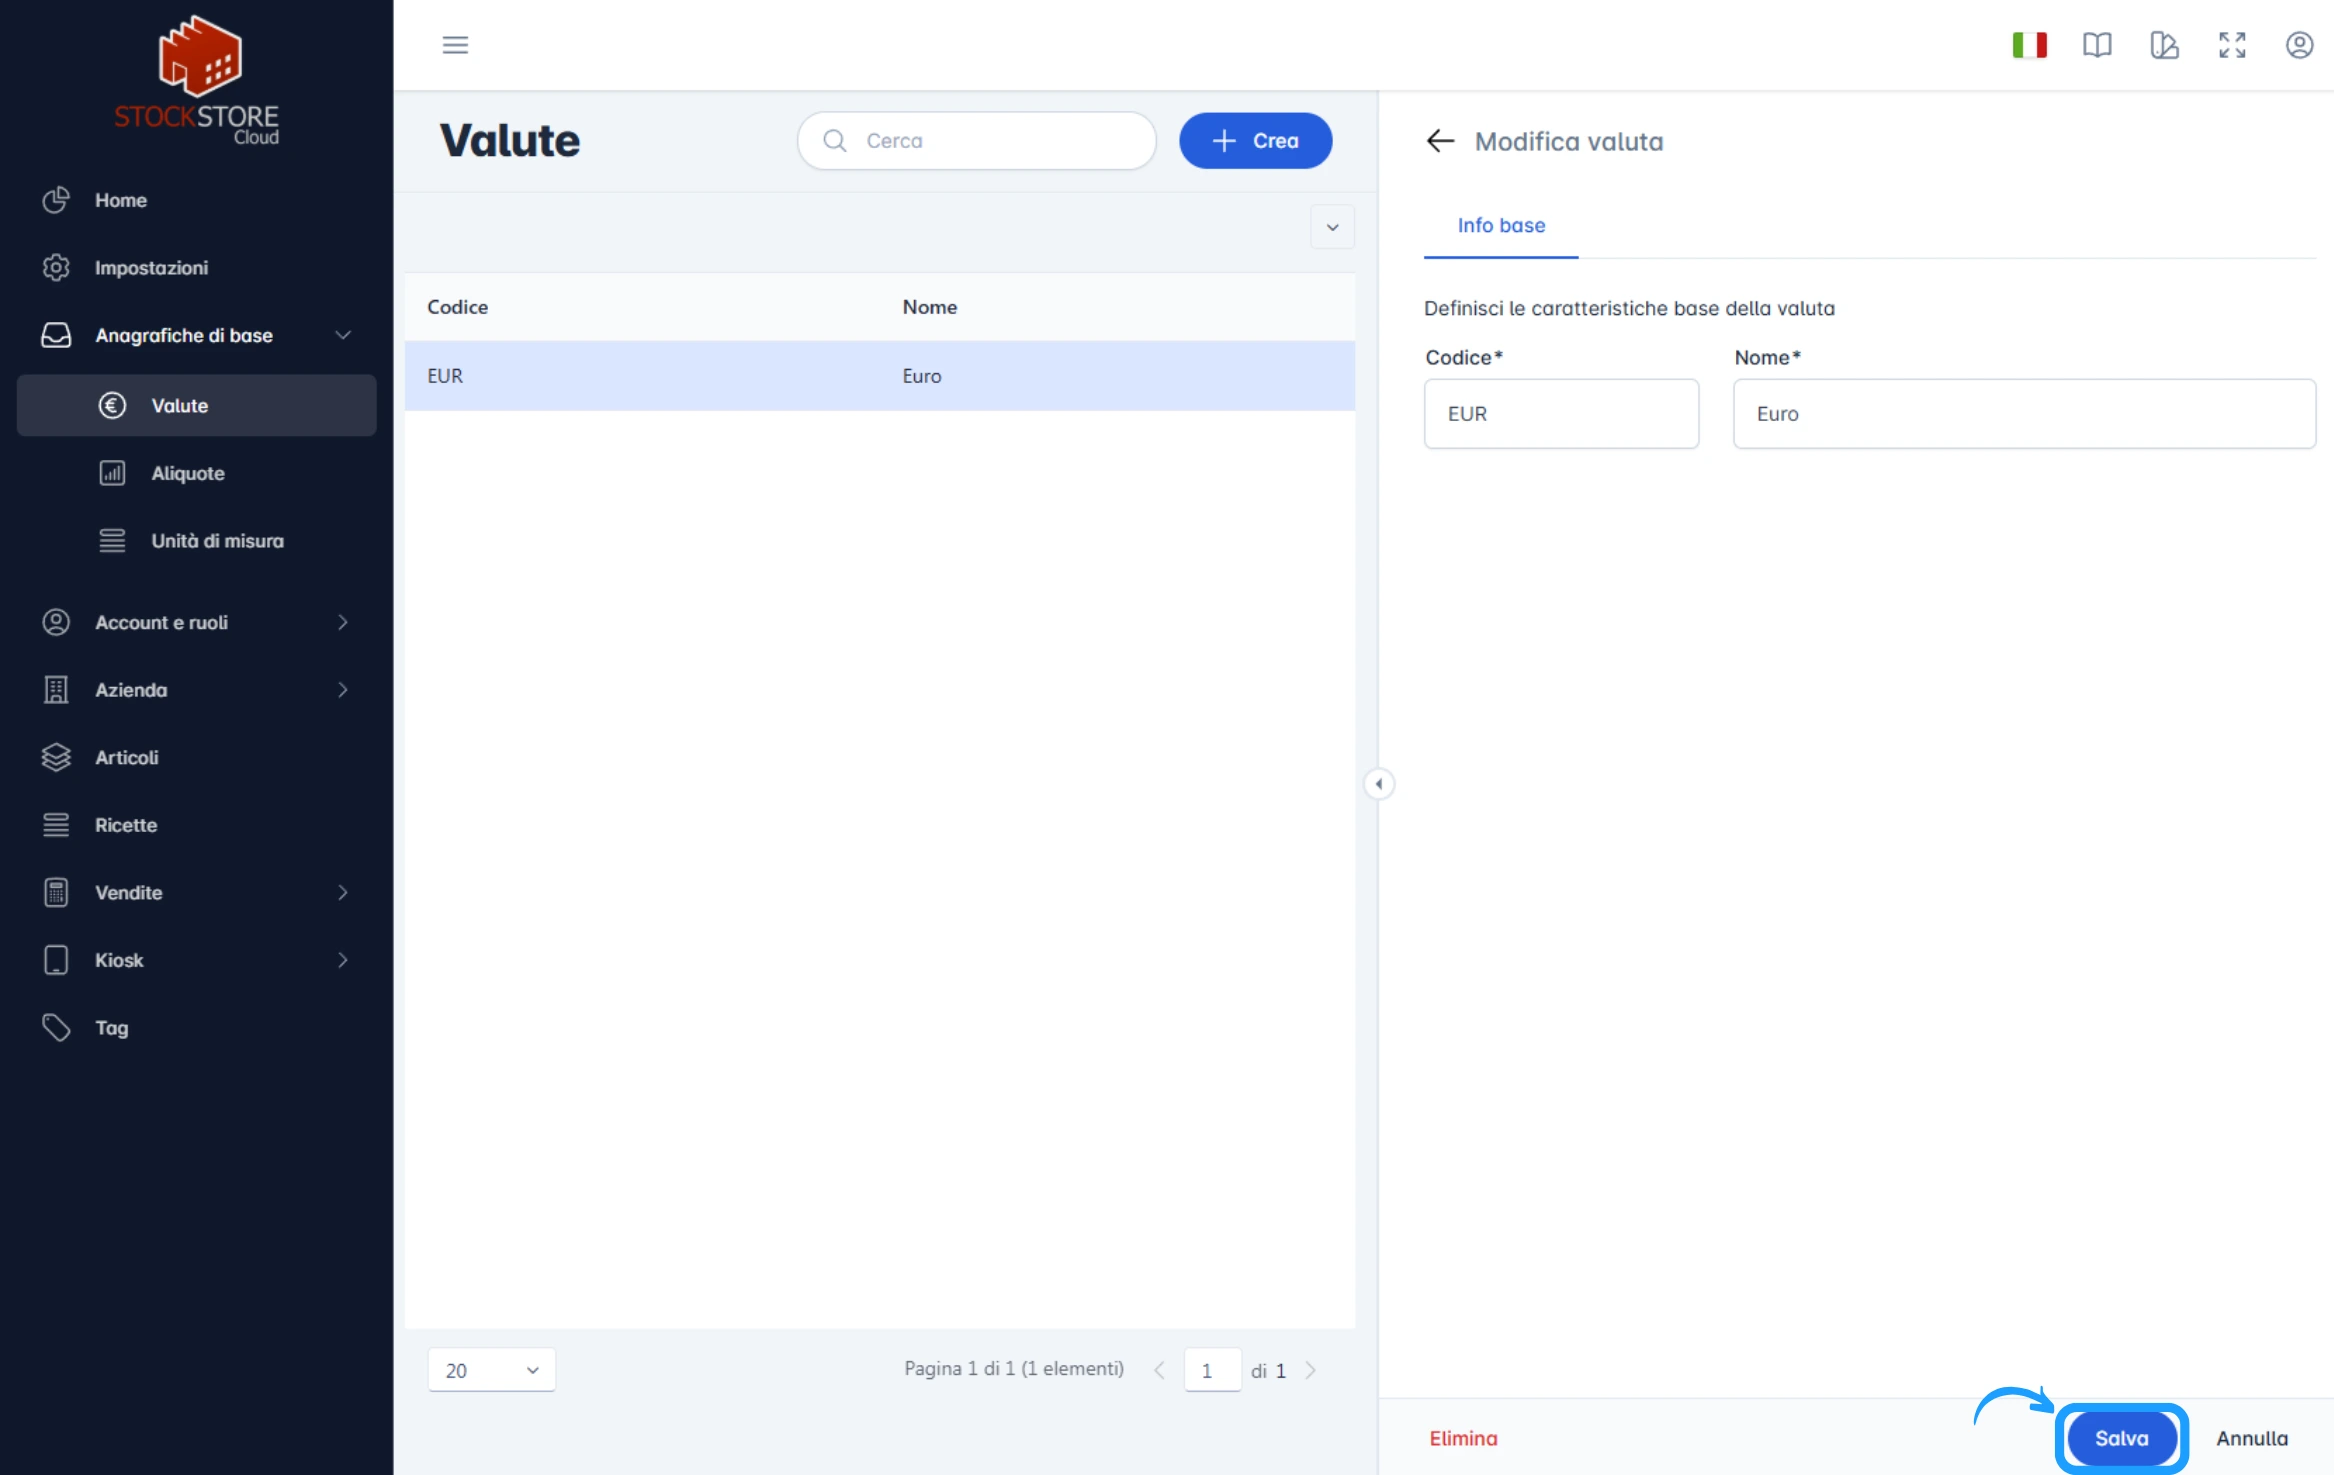Click the Cerca search field
This screenshot has height=1475, width=2334.
click(976, 141)
